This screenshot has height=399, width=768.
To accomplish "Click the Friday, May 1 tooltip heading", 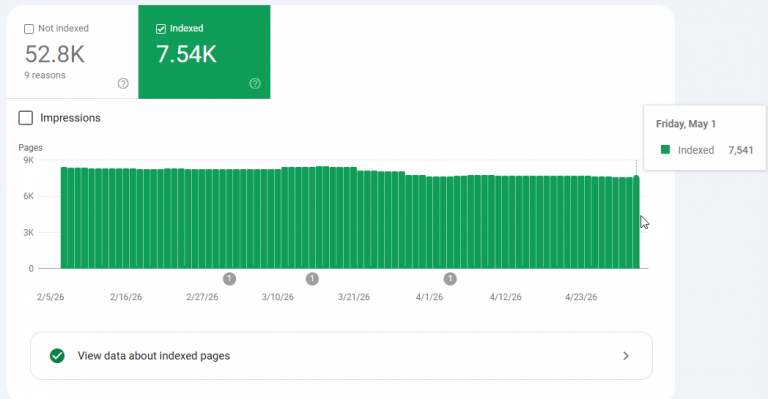I will [x=686, y=124].
